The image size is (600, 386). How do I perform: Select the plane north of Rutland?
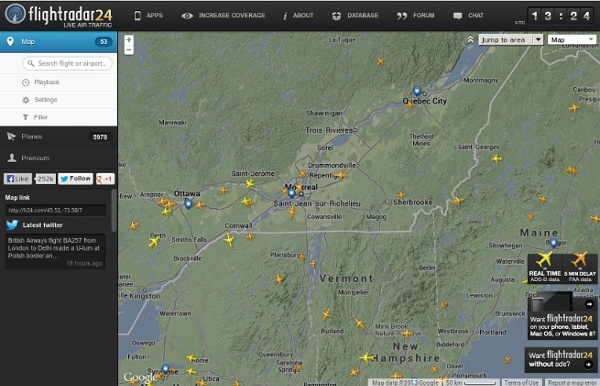pyautogui.click(x=326, y=314)
